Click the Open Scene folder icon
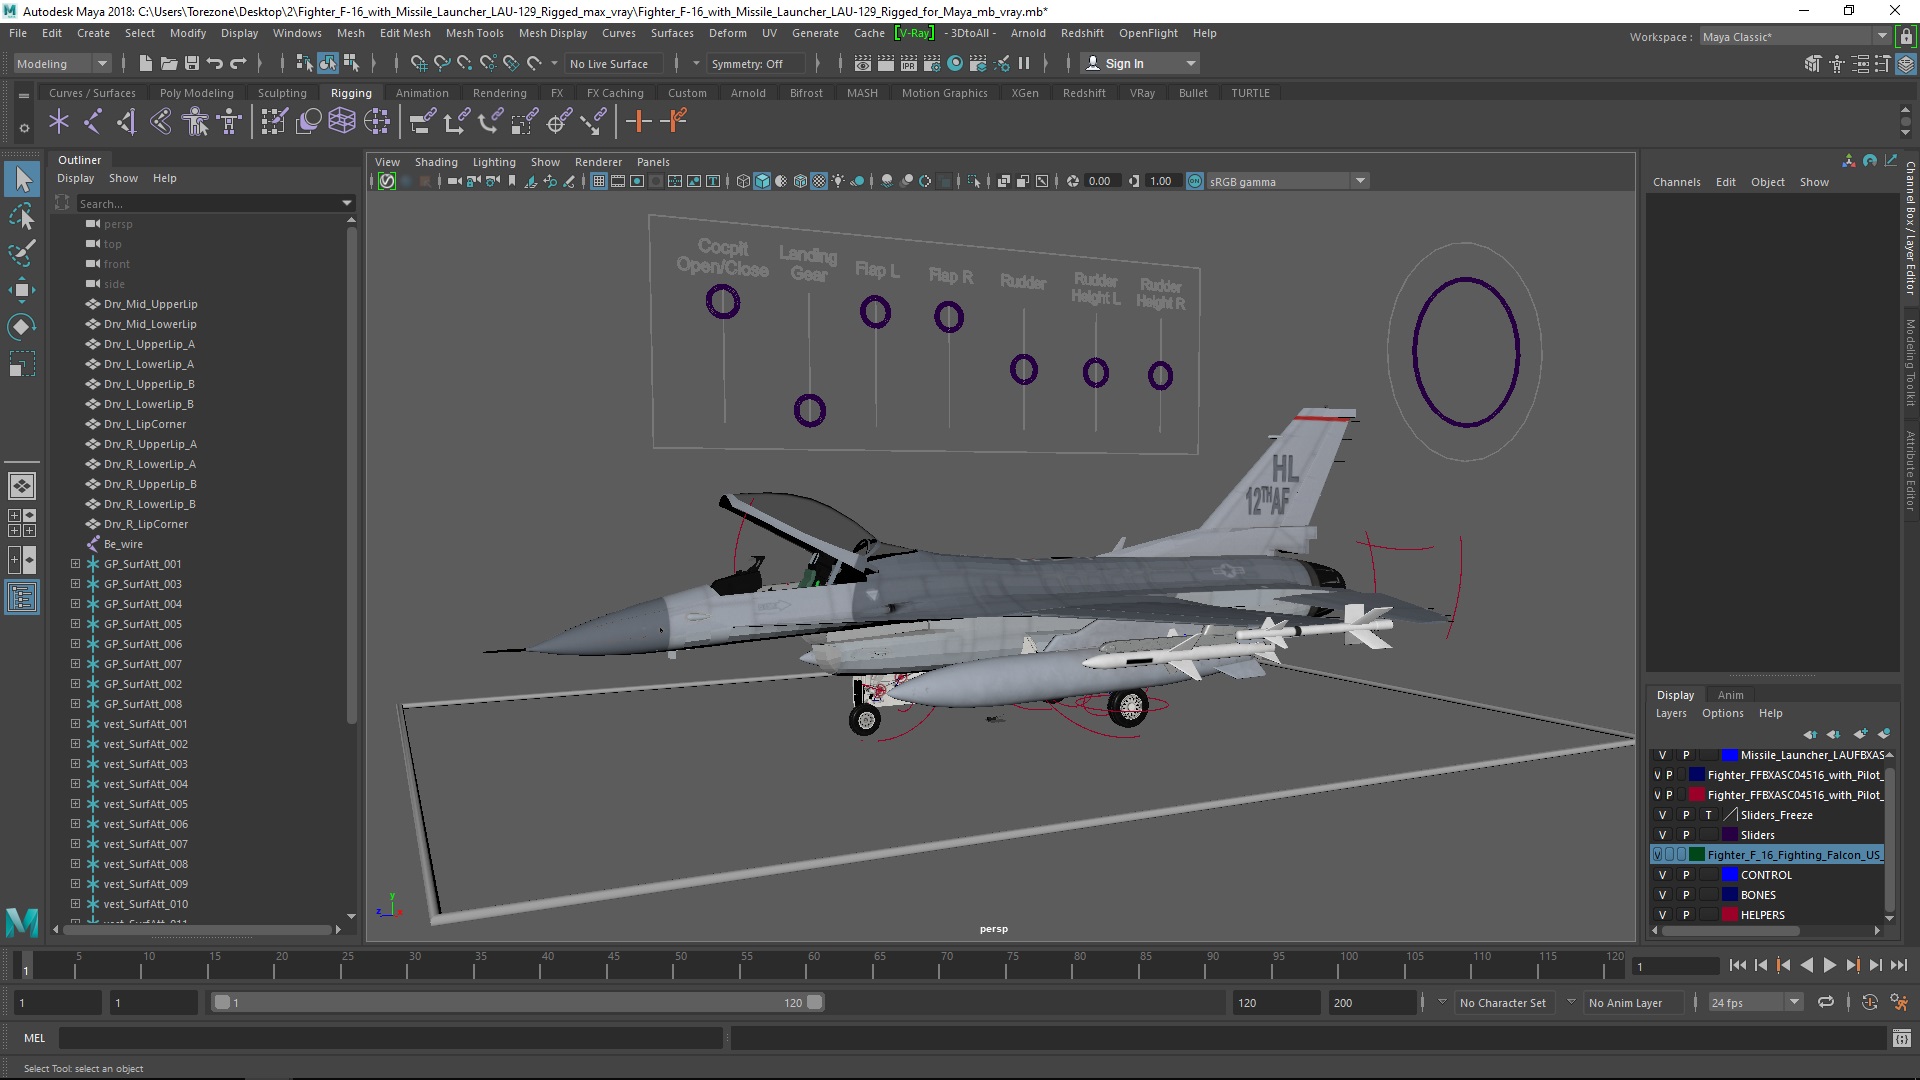 (x=169, y=63)
